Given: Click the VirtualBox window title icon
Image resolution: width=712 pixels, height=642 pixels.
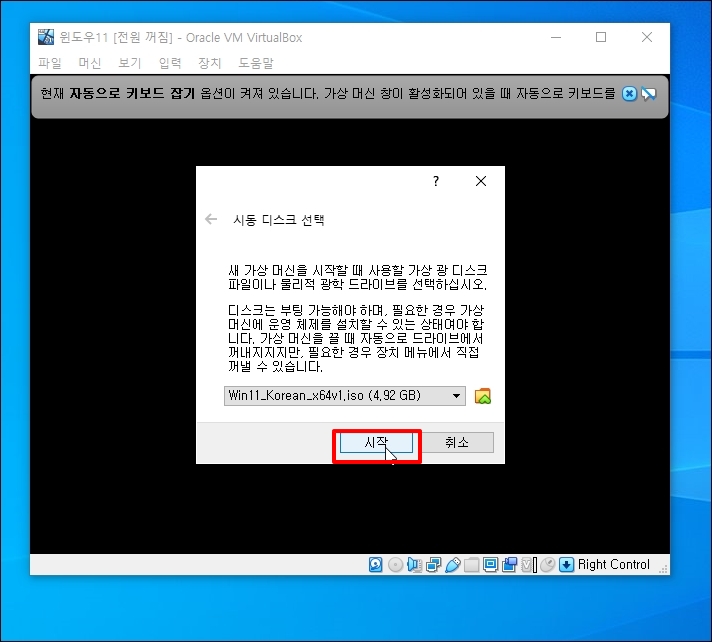Looking at the screenshot, I should pos(46,37).
